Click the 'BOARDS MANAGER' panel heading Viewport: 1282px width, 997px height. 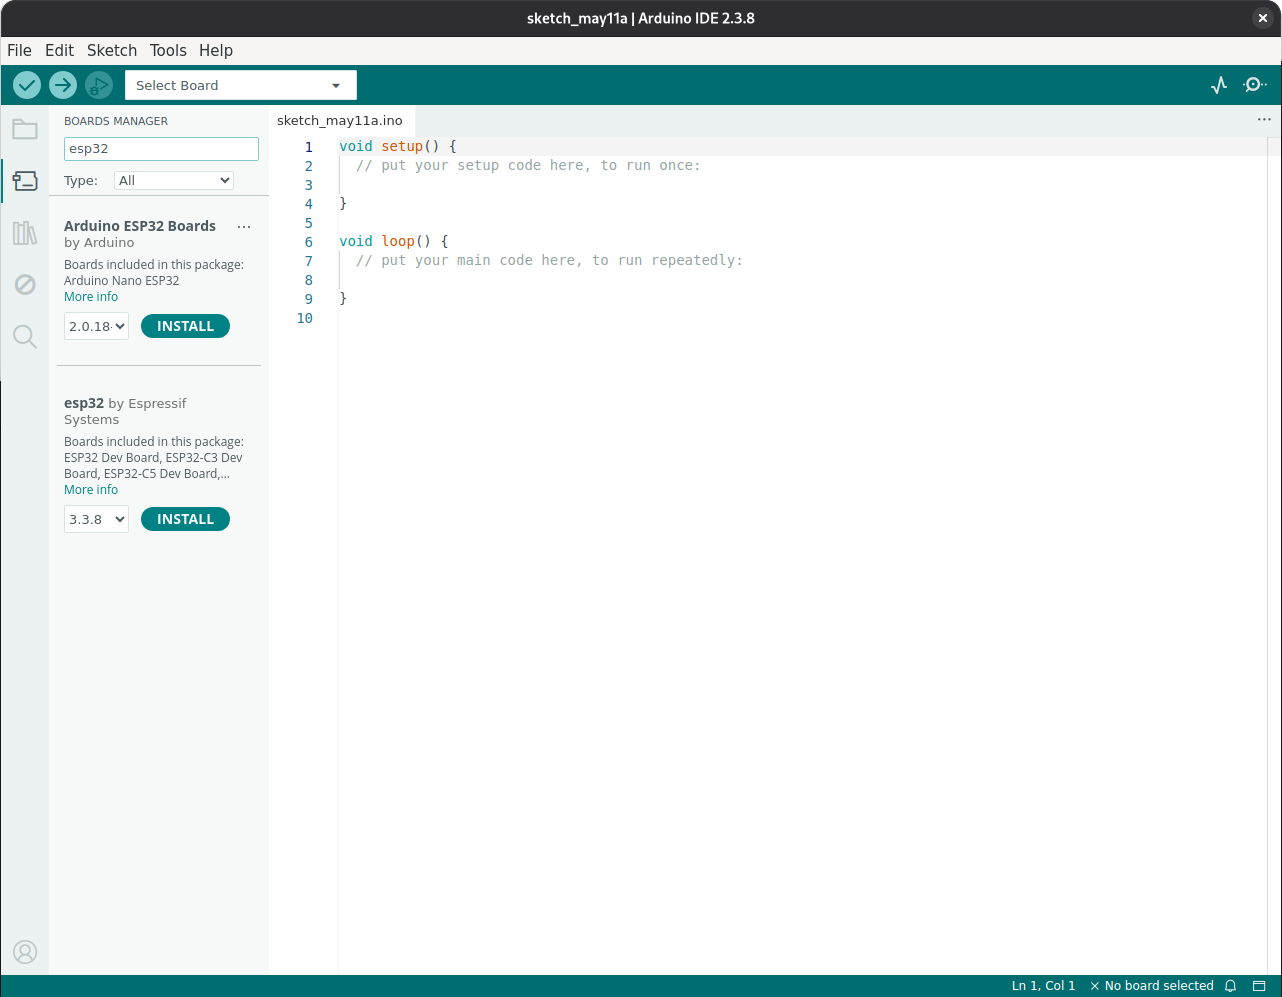pyautogui.click(x=116, y=121)
